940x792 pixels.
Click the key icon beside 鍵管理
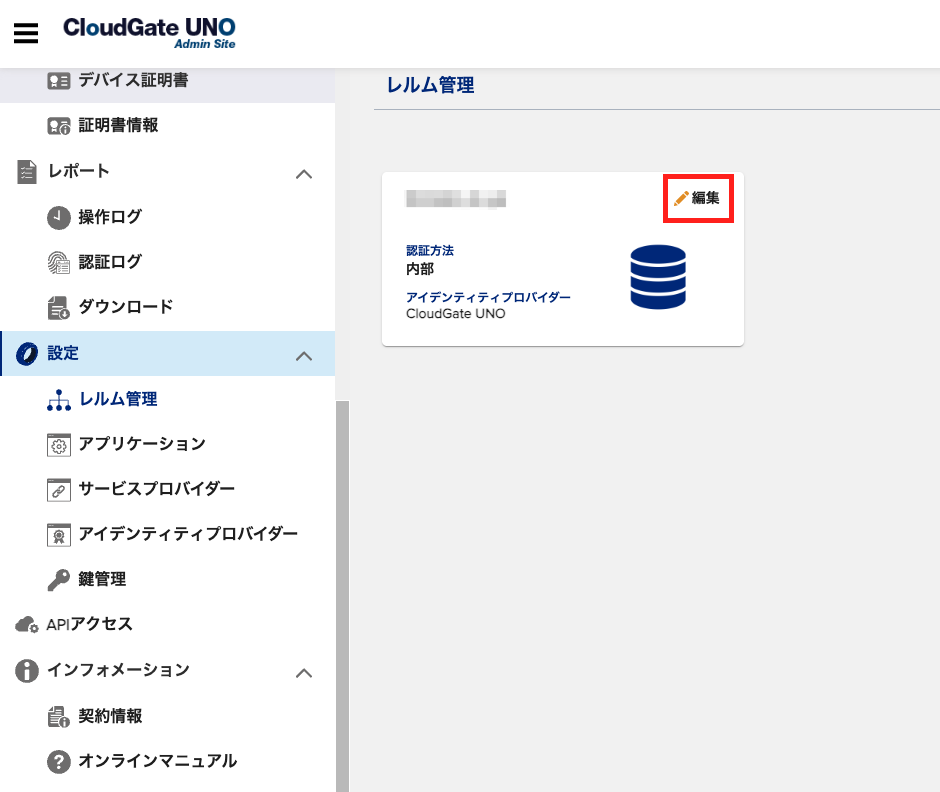tap(59, 580)
